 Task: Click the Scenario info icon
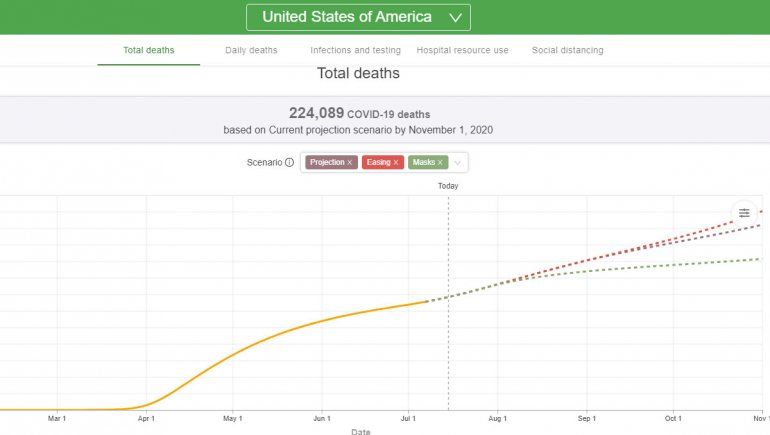pos(289,162)
